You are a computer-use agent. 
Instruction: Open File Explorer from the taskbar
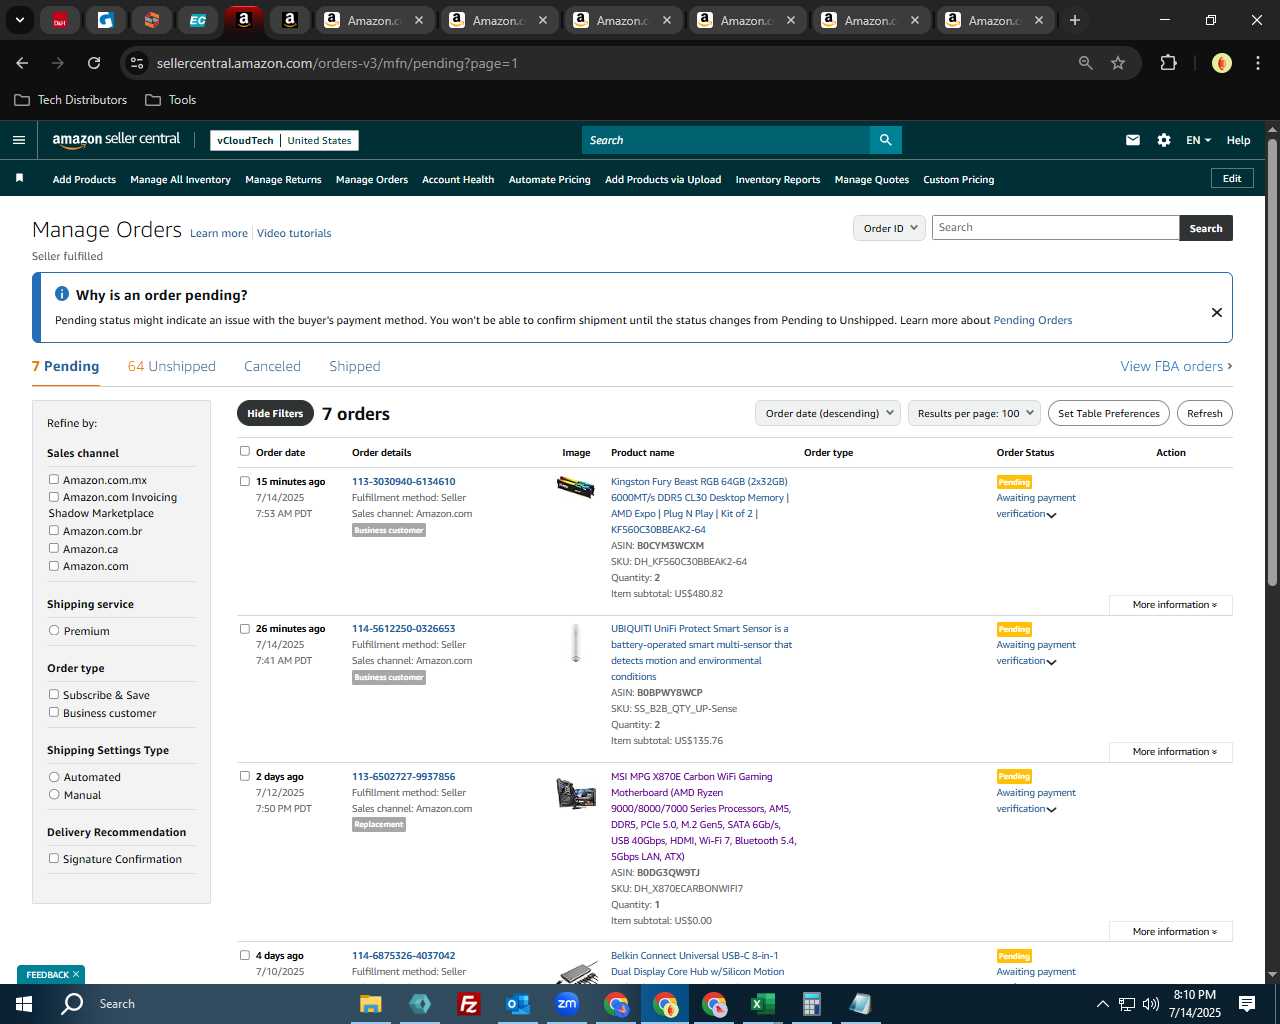click(371, 1004)
